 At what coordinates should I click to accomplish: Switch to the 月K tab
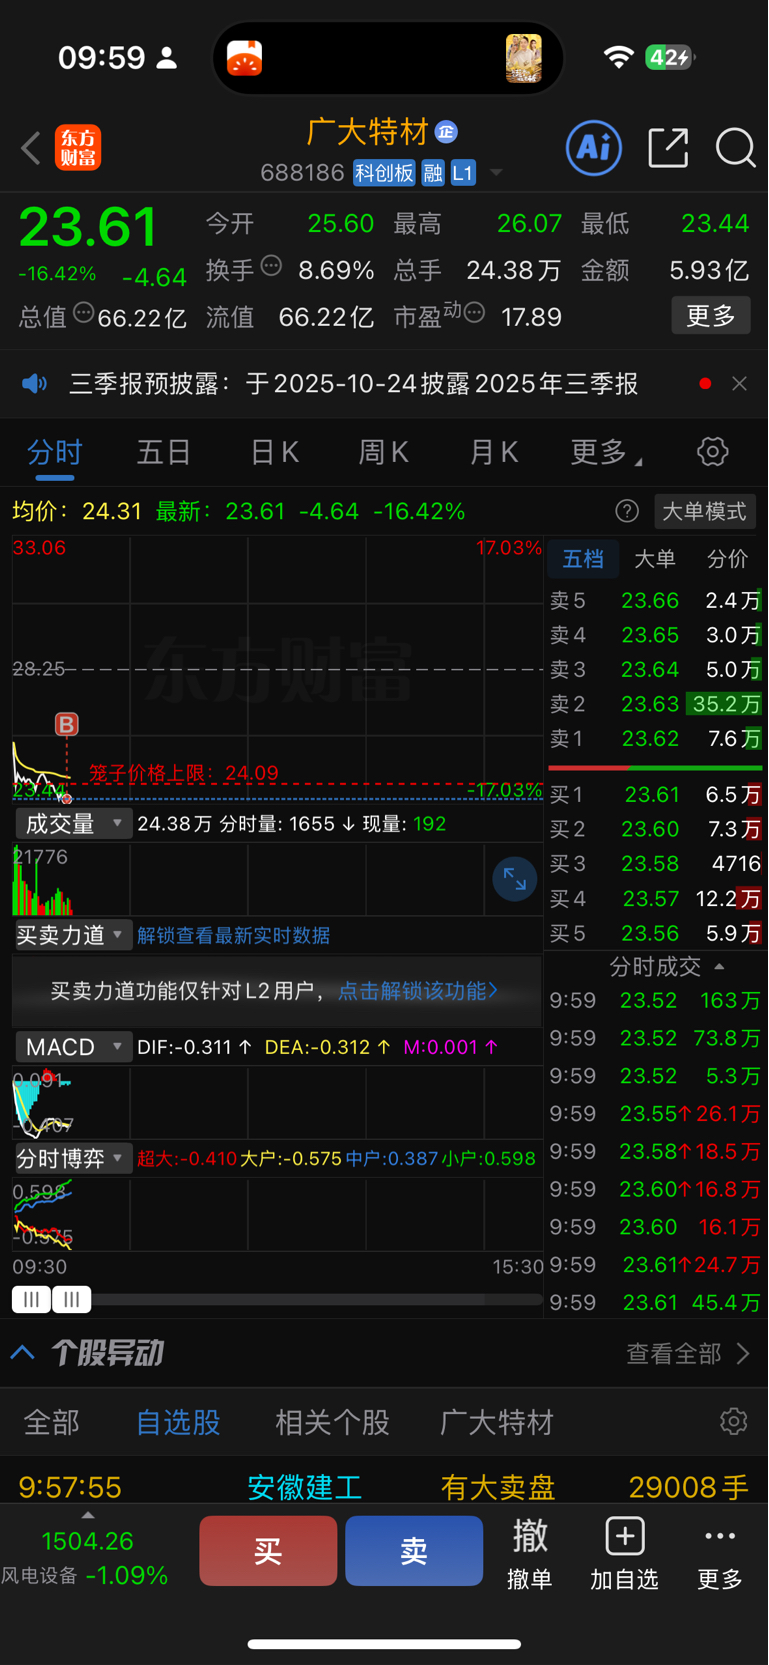(494, 452)
